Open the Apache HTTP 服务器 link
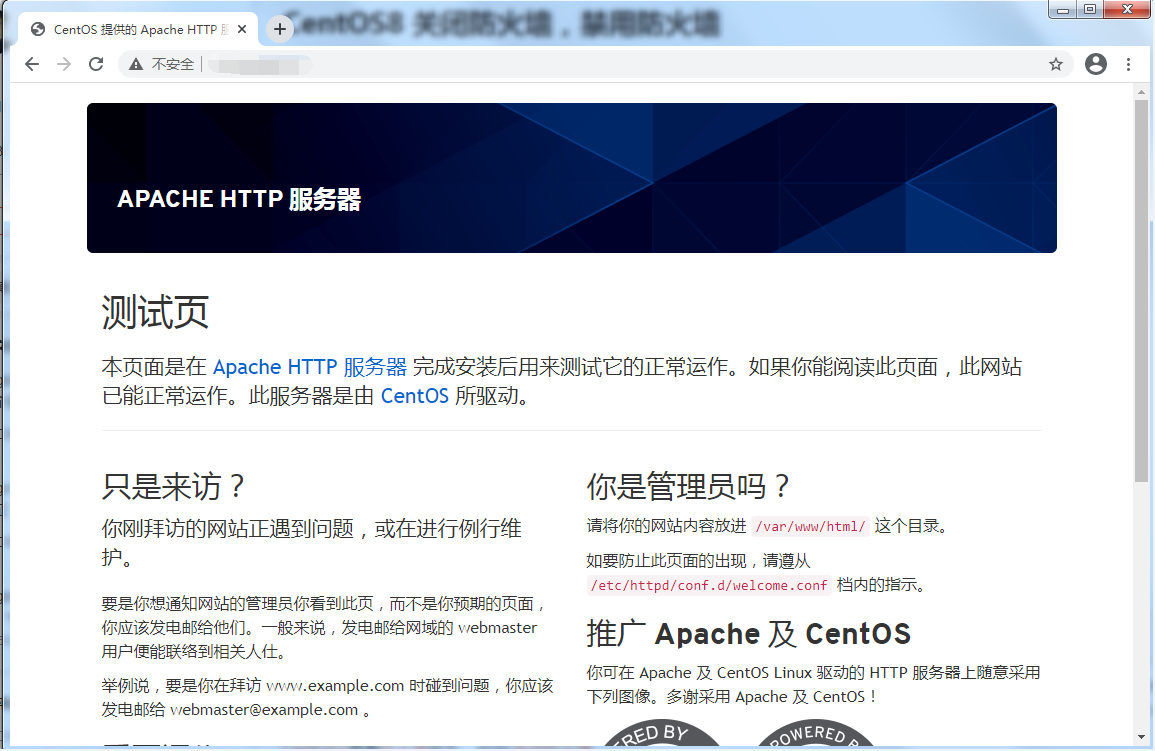The image size is (1155, 751). [309, 367]
